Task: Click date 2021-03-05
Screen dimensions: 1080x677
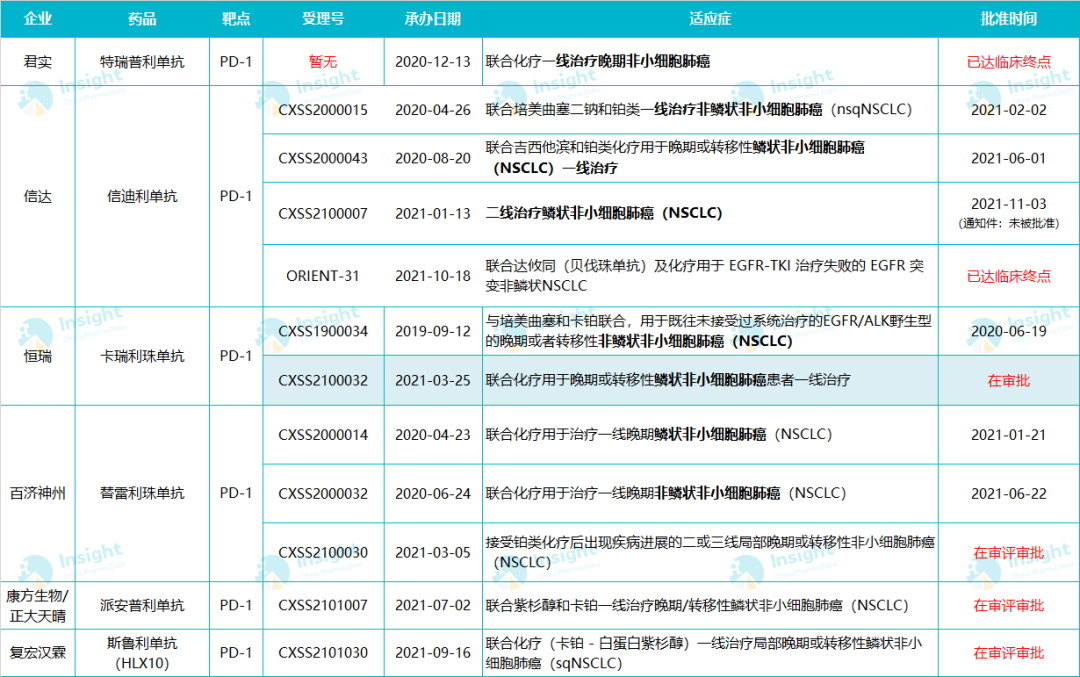Action: coord(433,552)
